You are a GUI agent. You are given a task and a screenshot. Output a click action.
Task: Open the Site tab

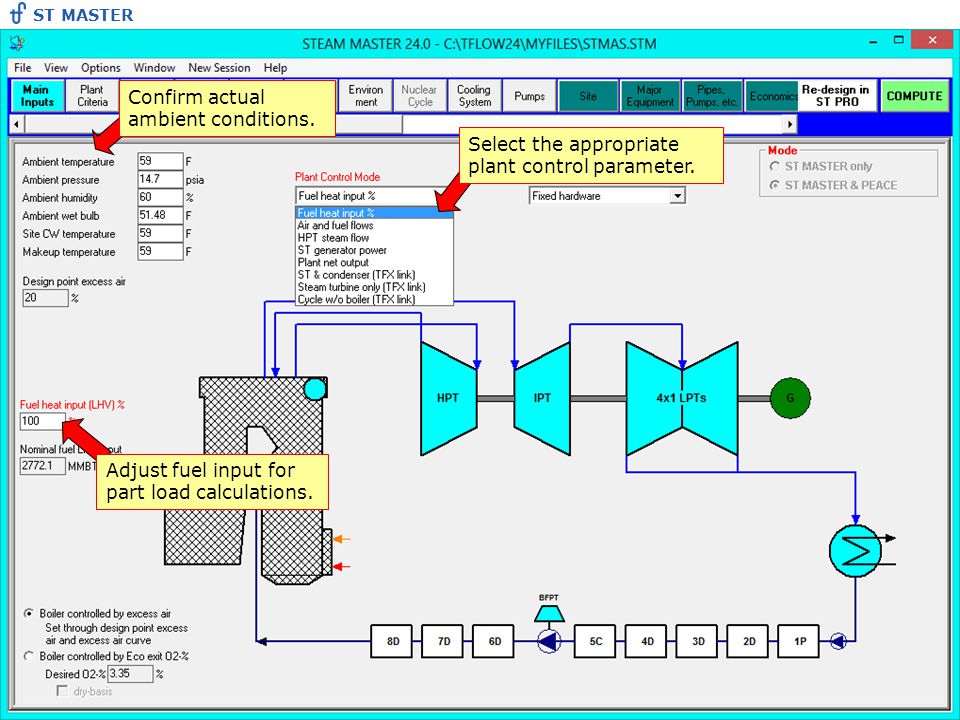(588, 96)
